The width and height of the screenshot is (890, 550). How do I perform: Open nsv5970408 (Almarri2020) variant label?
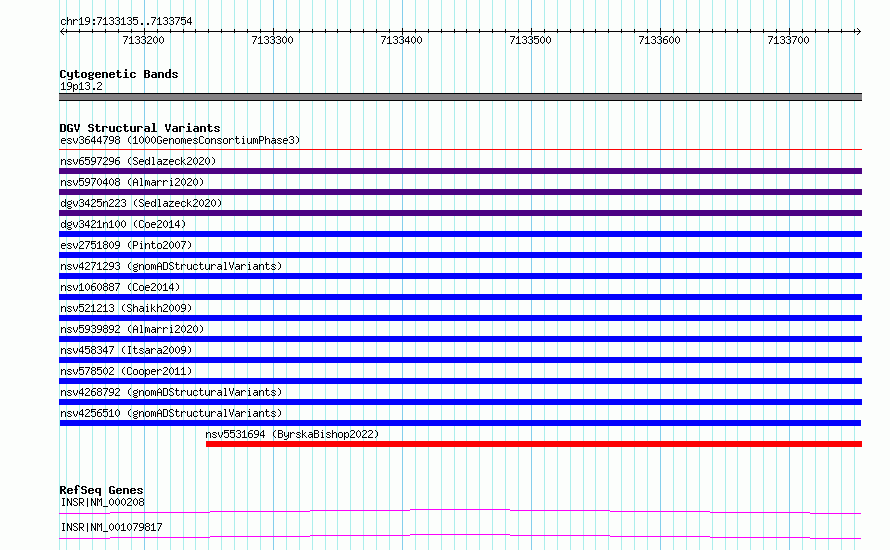click(132, 182)
